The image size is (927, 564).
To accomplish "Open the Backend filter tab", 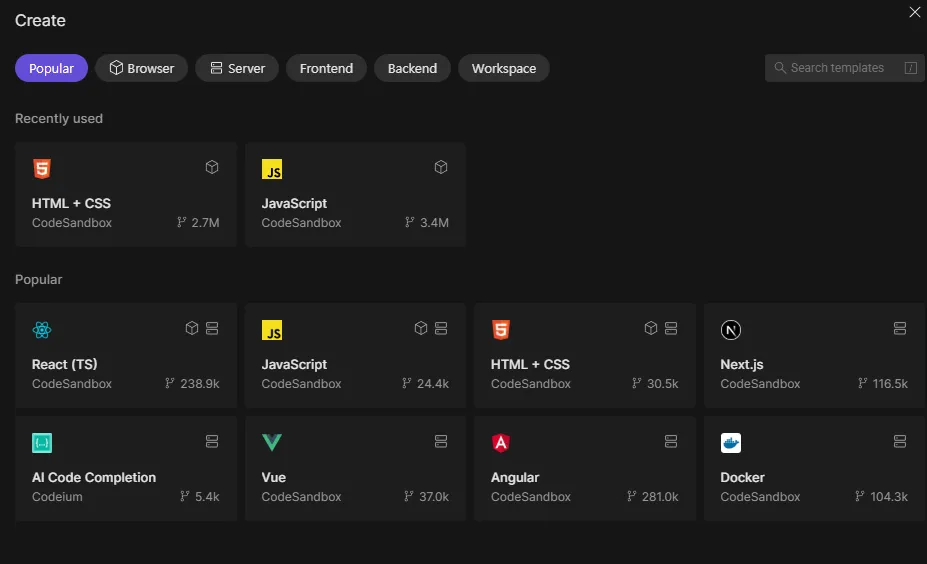I will [412, 68].
